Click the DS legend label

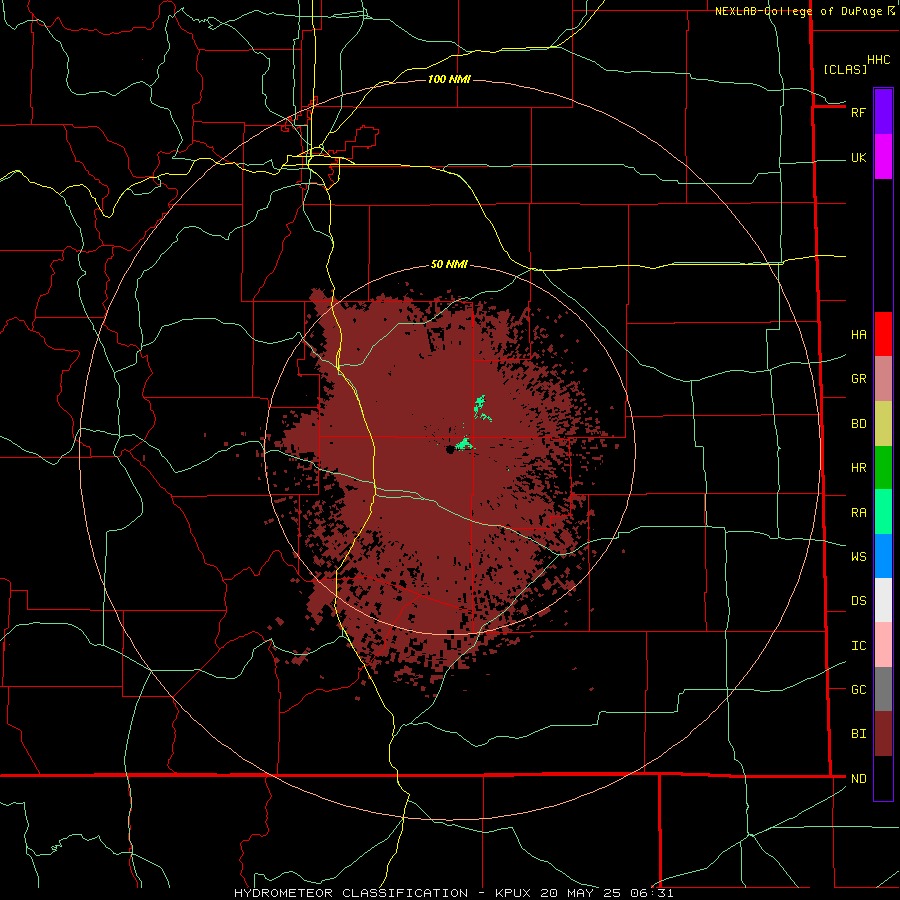tap(858, 600)
